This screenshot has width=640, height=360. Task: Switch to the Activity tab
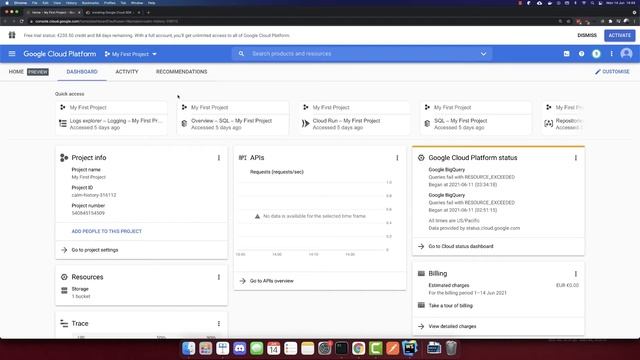[x=127, y=72]
